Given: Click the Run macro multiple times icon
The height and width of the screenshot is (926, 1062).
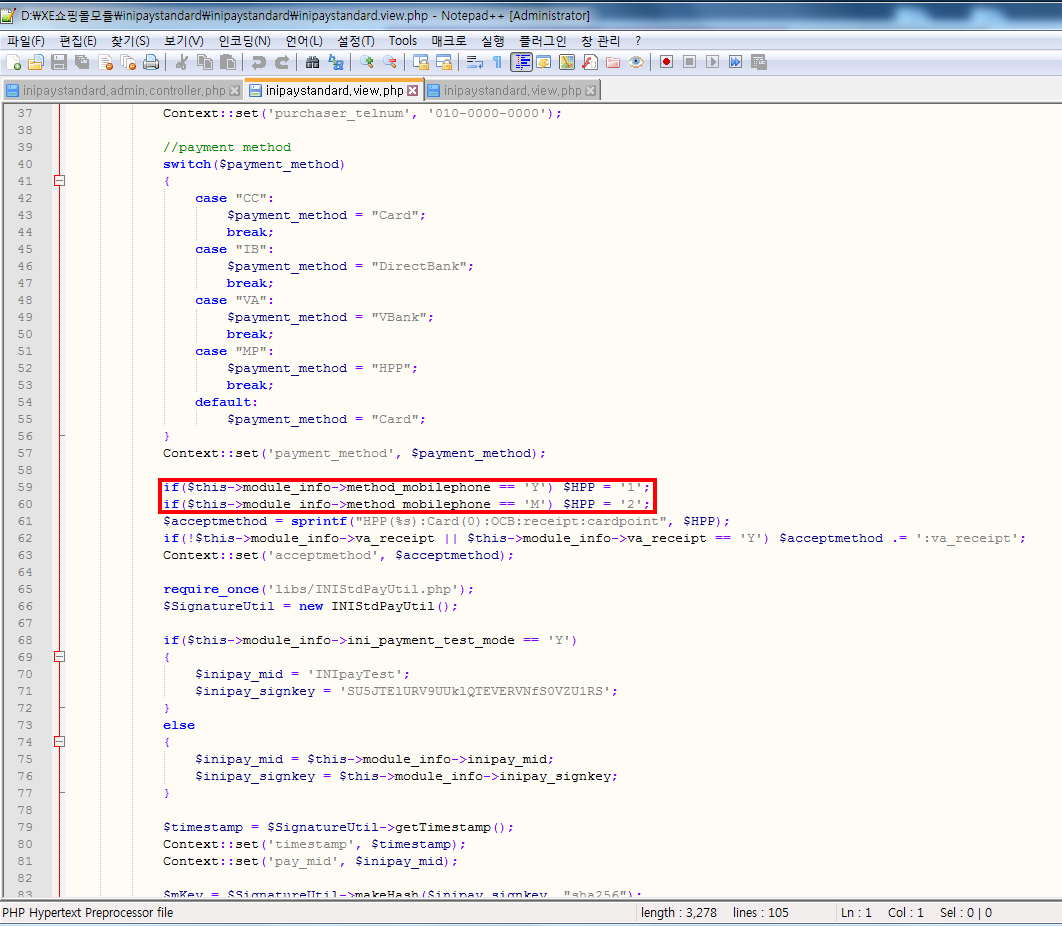Looking at the screenshot, I should tap(736, 62).
